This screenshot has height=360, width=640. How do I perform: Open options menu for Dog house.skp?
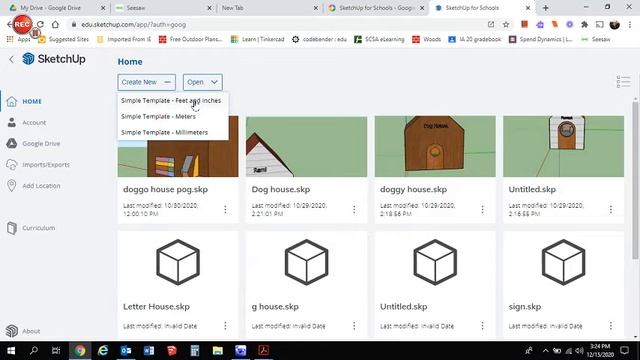coord(354,209)
